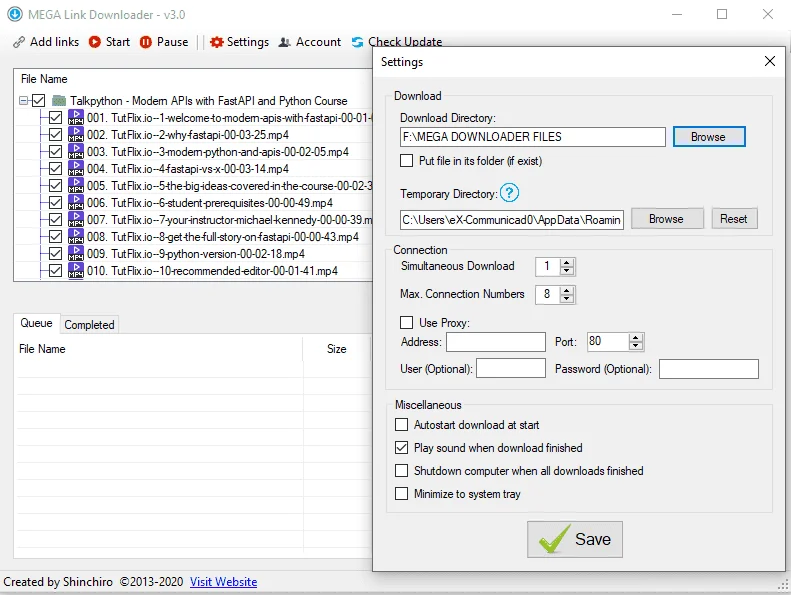Enable the Use Proxy checkbox
The image size is (791, 595).
[x=406, y=322]
